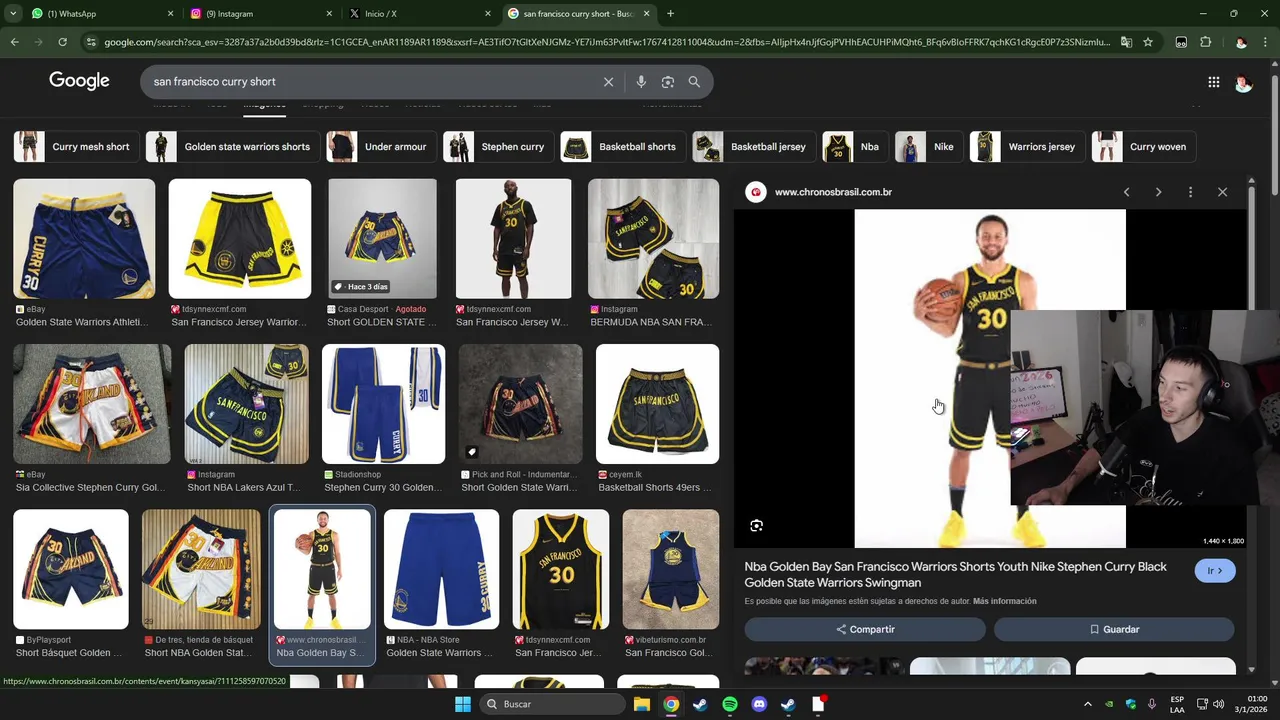Viewport: 1280px width, 720px height.
Task: Select the Basketball jersey filter chip
Action: tap(753, 147)
